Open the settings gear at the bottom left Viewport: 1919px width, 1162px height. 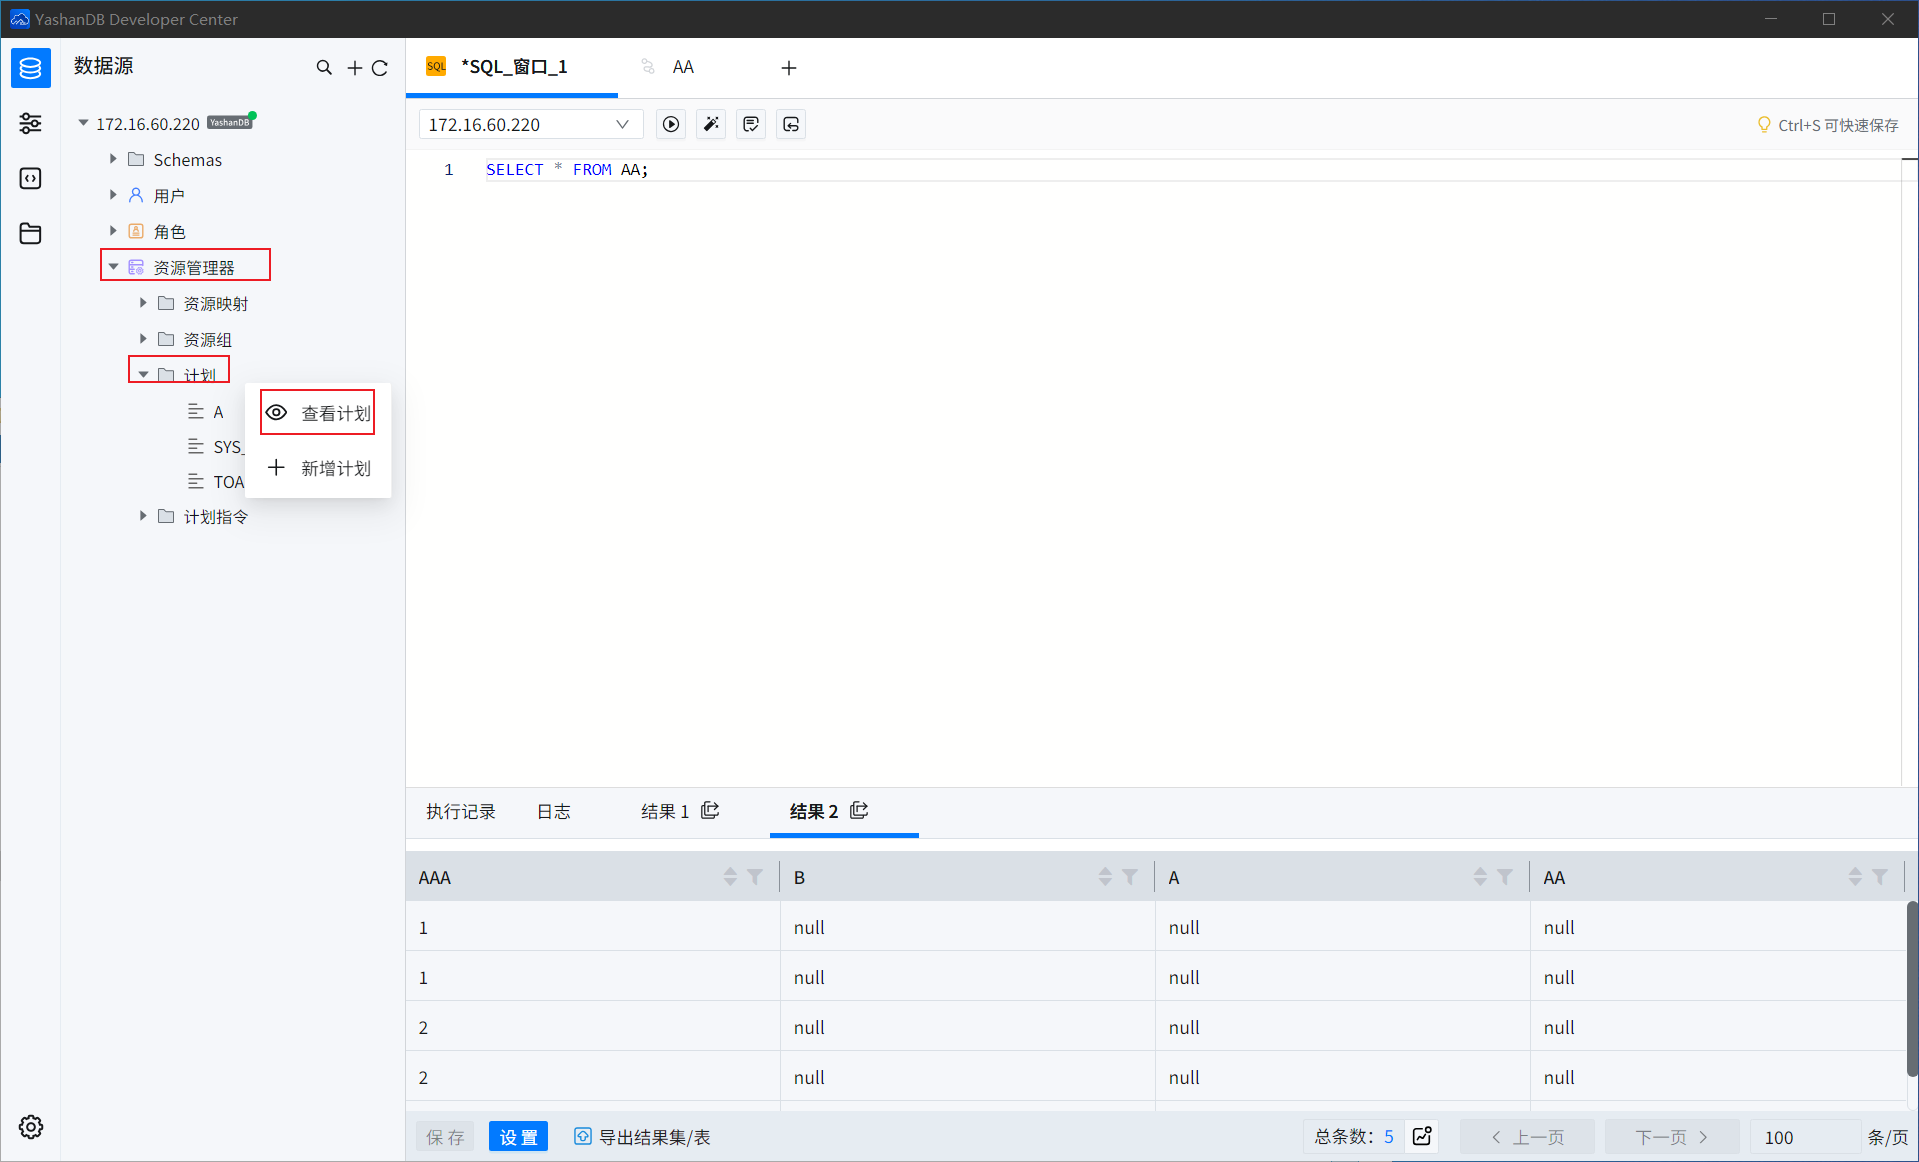tap(30, 1127)
